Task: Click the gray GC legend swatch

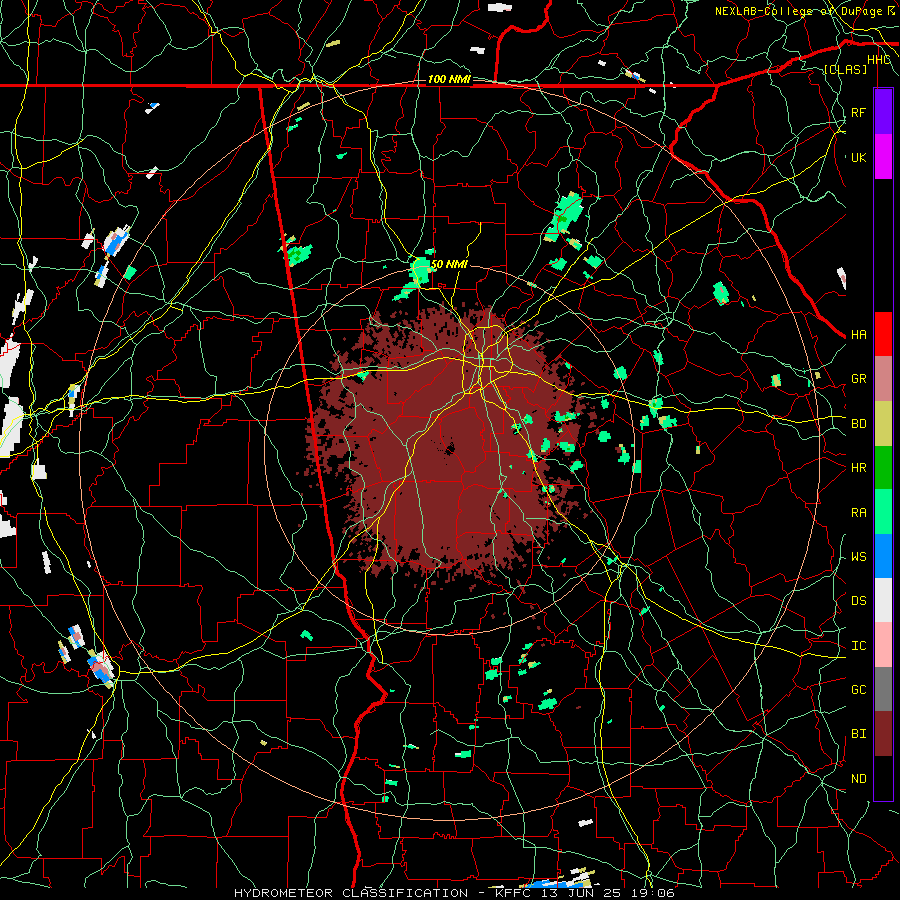Action: (883, 689)
